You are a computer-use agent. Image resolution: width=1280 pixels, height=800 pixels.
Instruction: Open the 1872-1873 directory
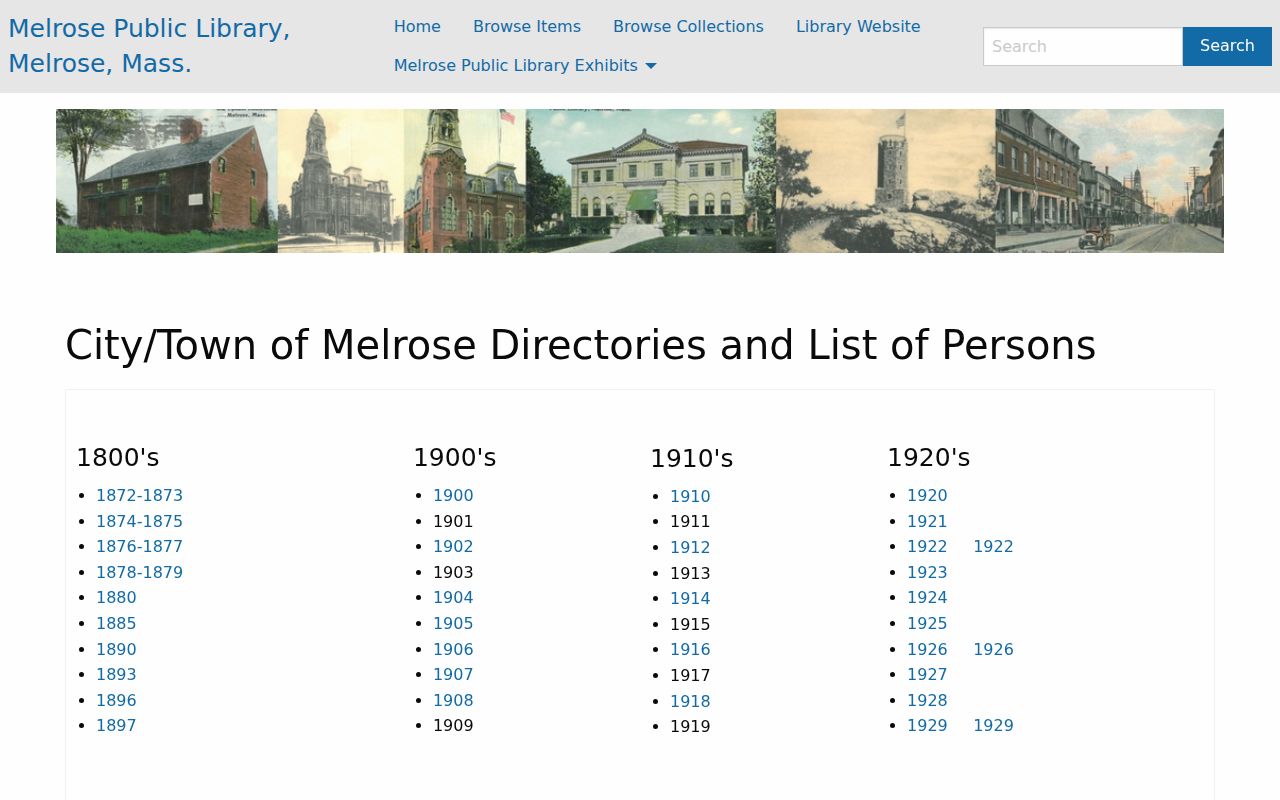click(x=139, y=496)
